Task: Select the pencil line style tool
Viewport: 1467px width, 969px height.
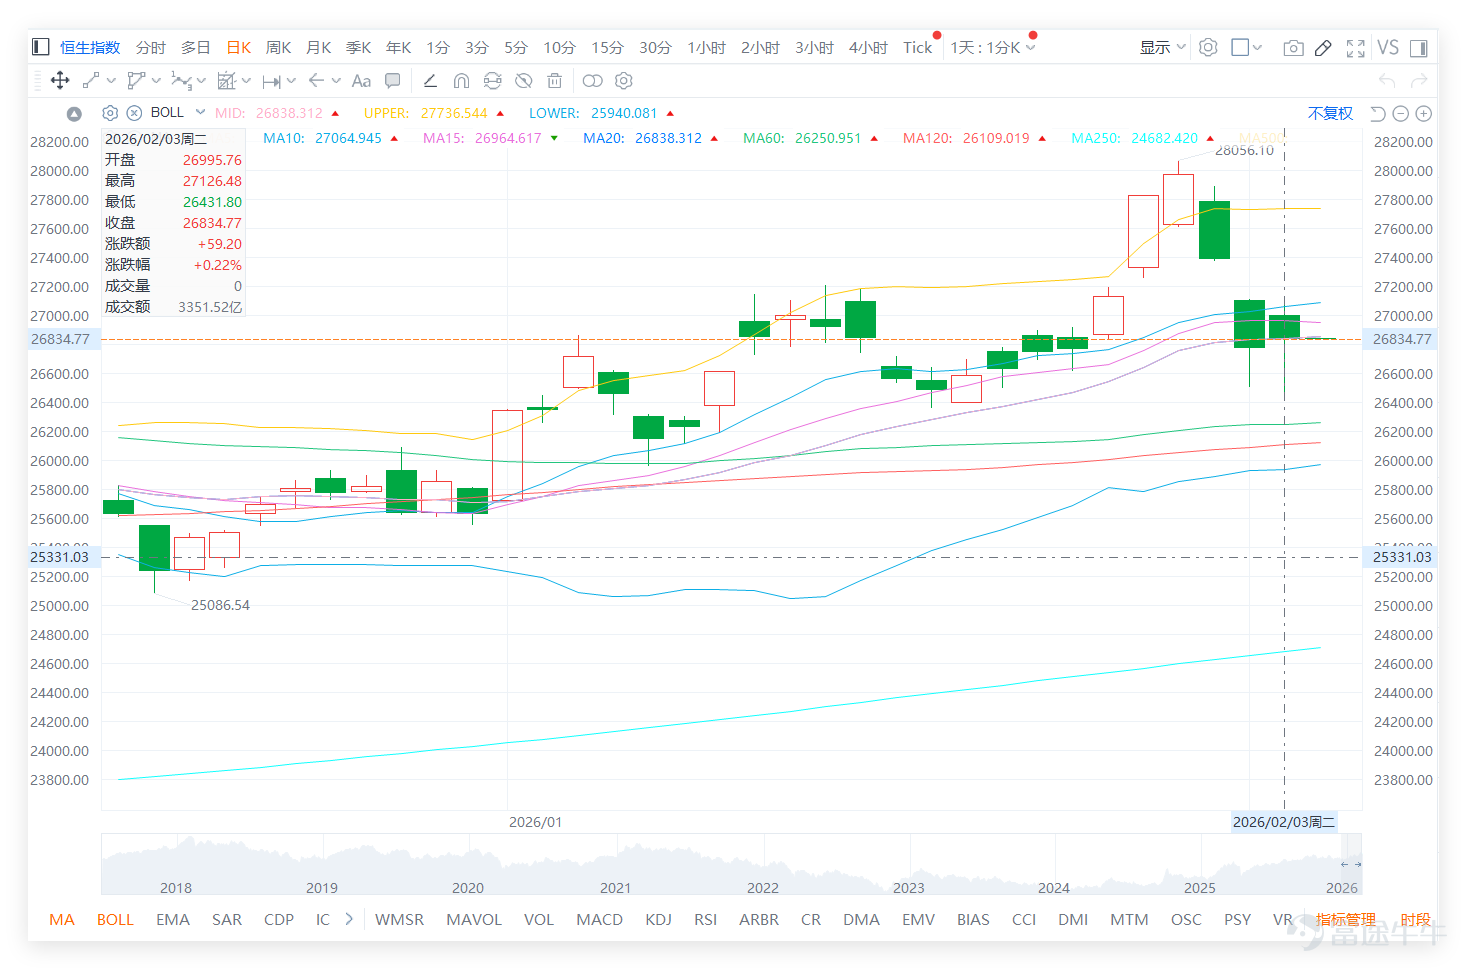Action: (x=430, y=81)
